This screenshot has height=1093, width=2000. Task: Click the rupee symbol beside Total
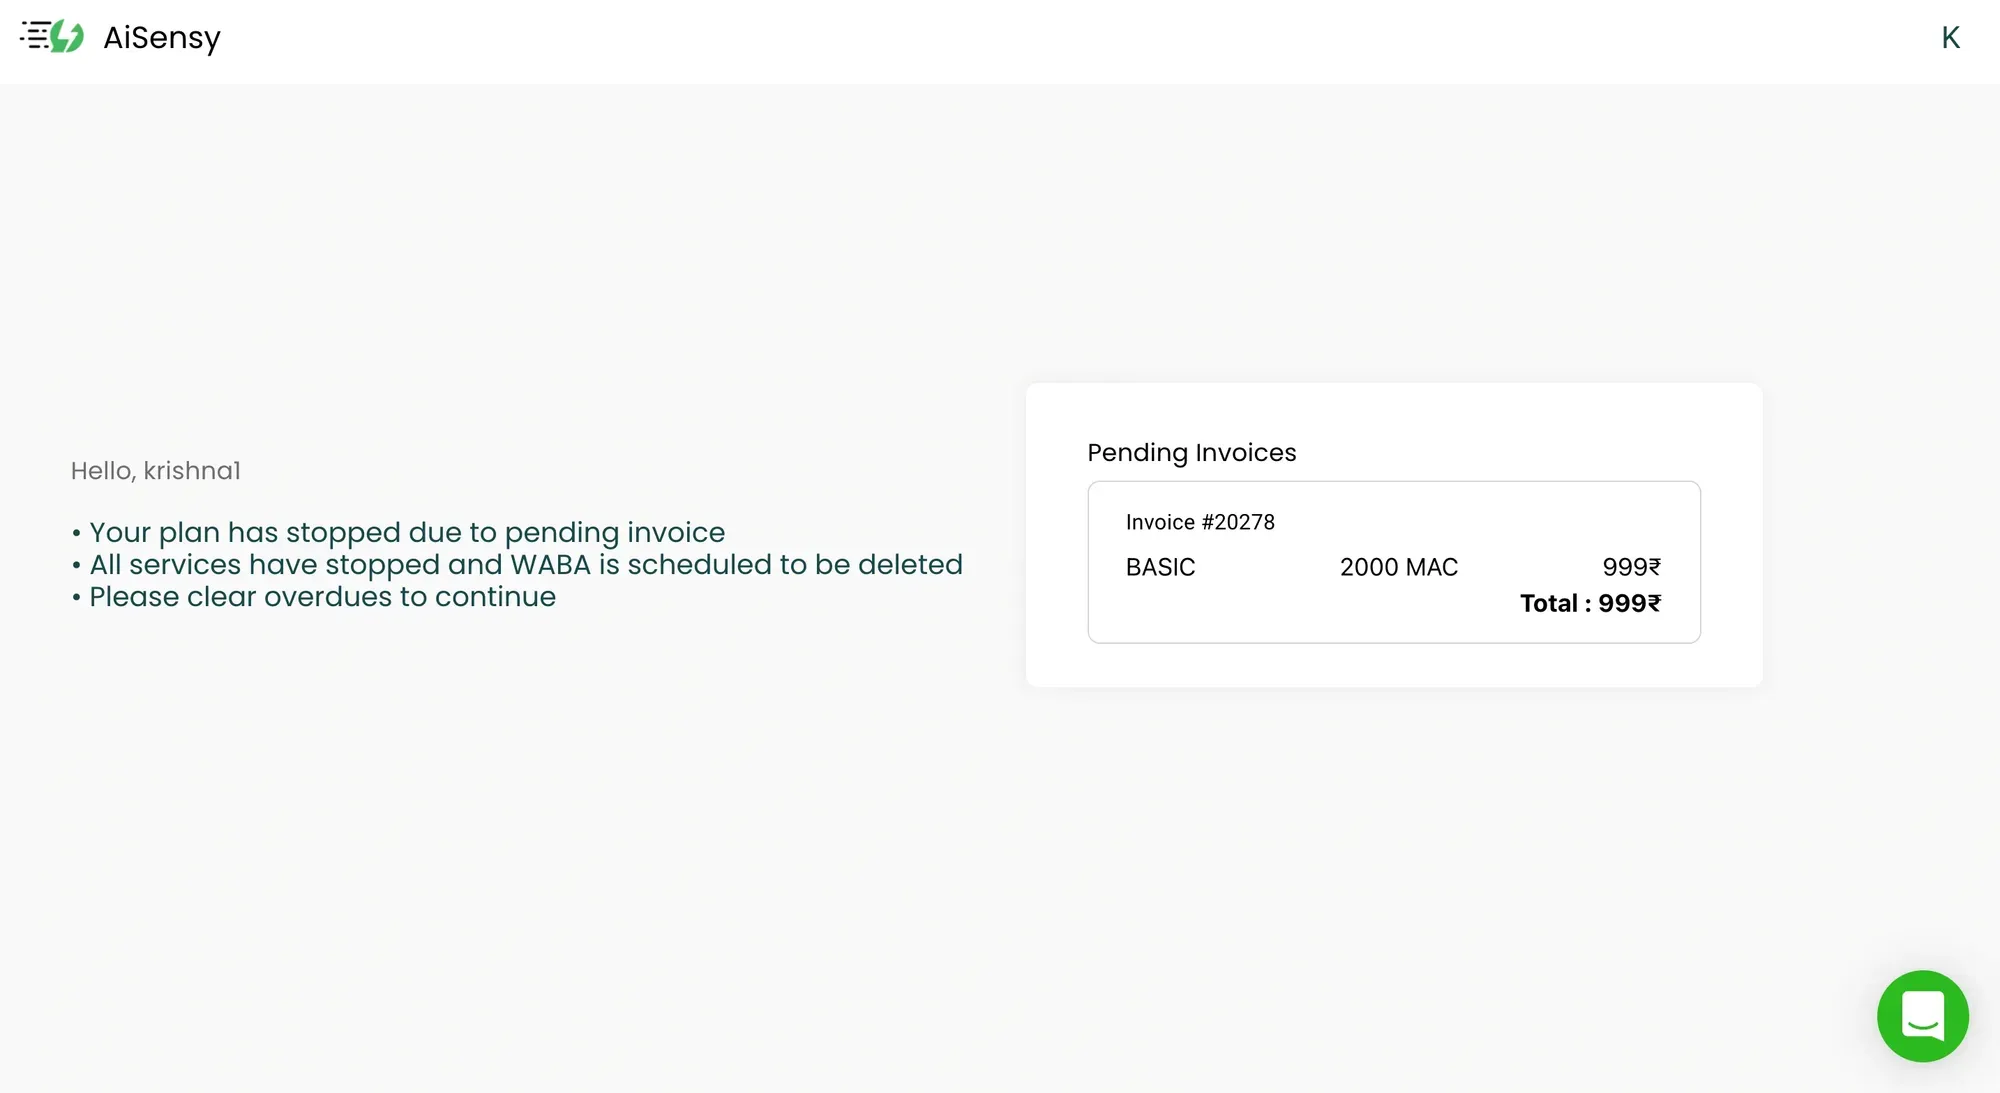point(1654,603)
